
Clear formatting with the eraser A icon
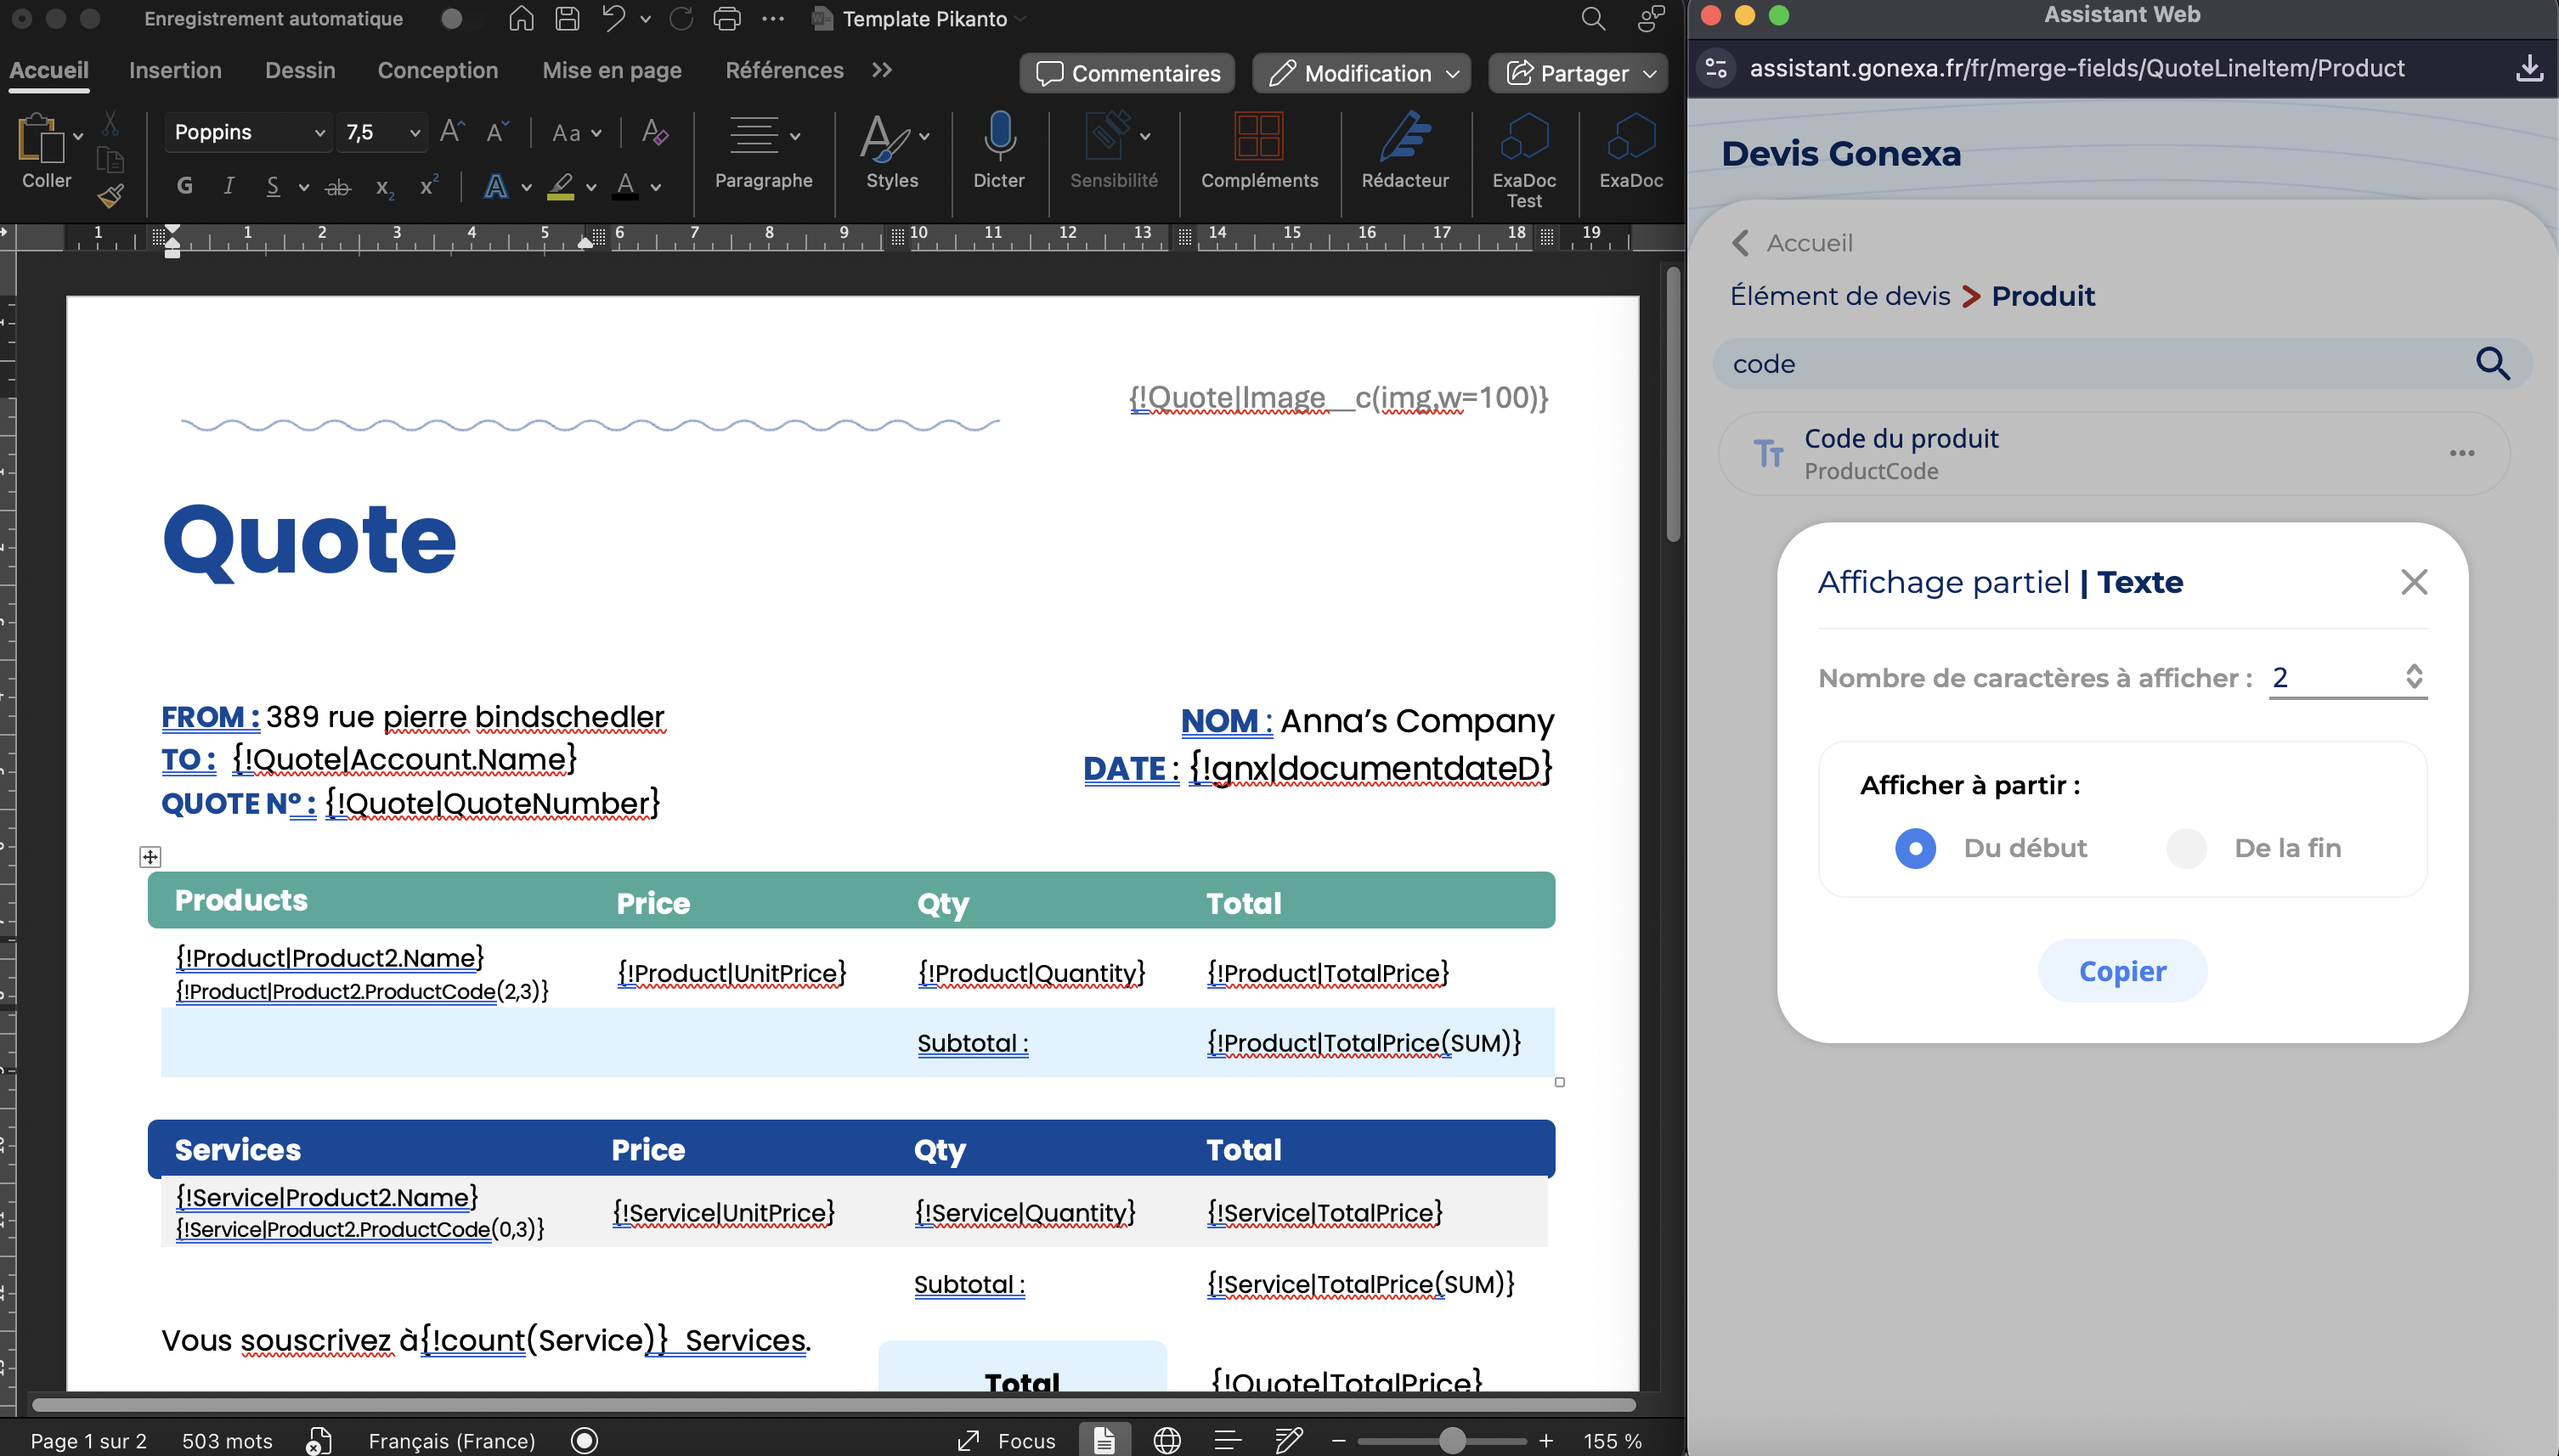point(655,132)
